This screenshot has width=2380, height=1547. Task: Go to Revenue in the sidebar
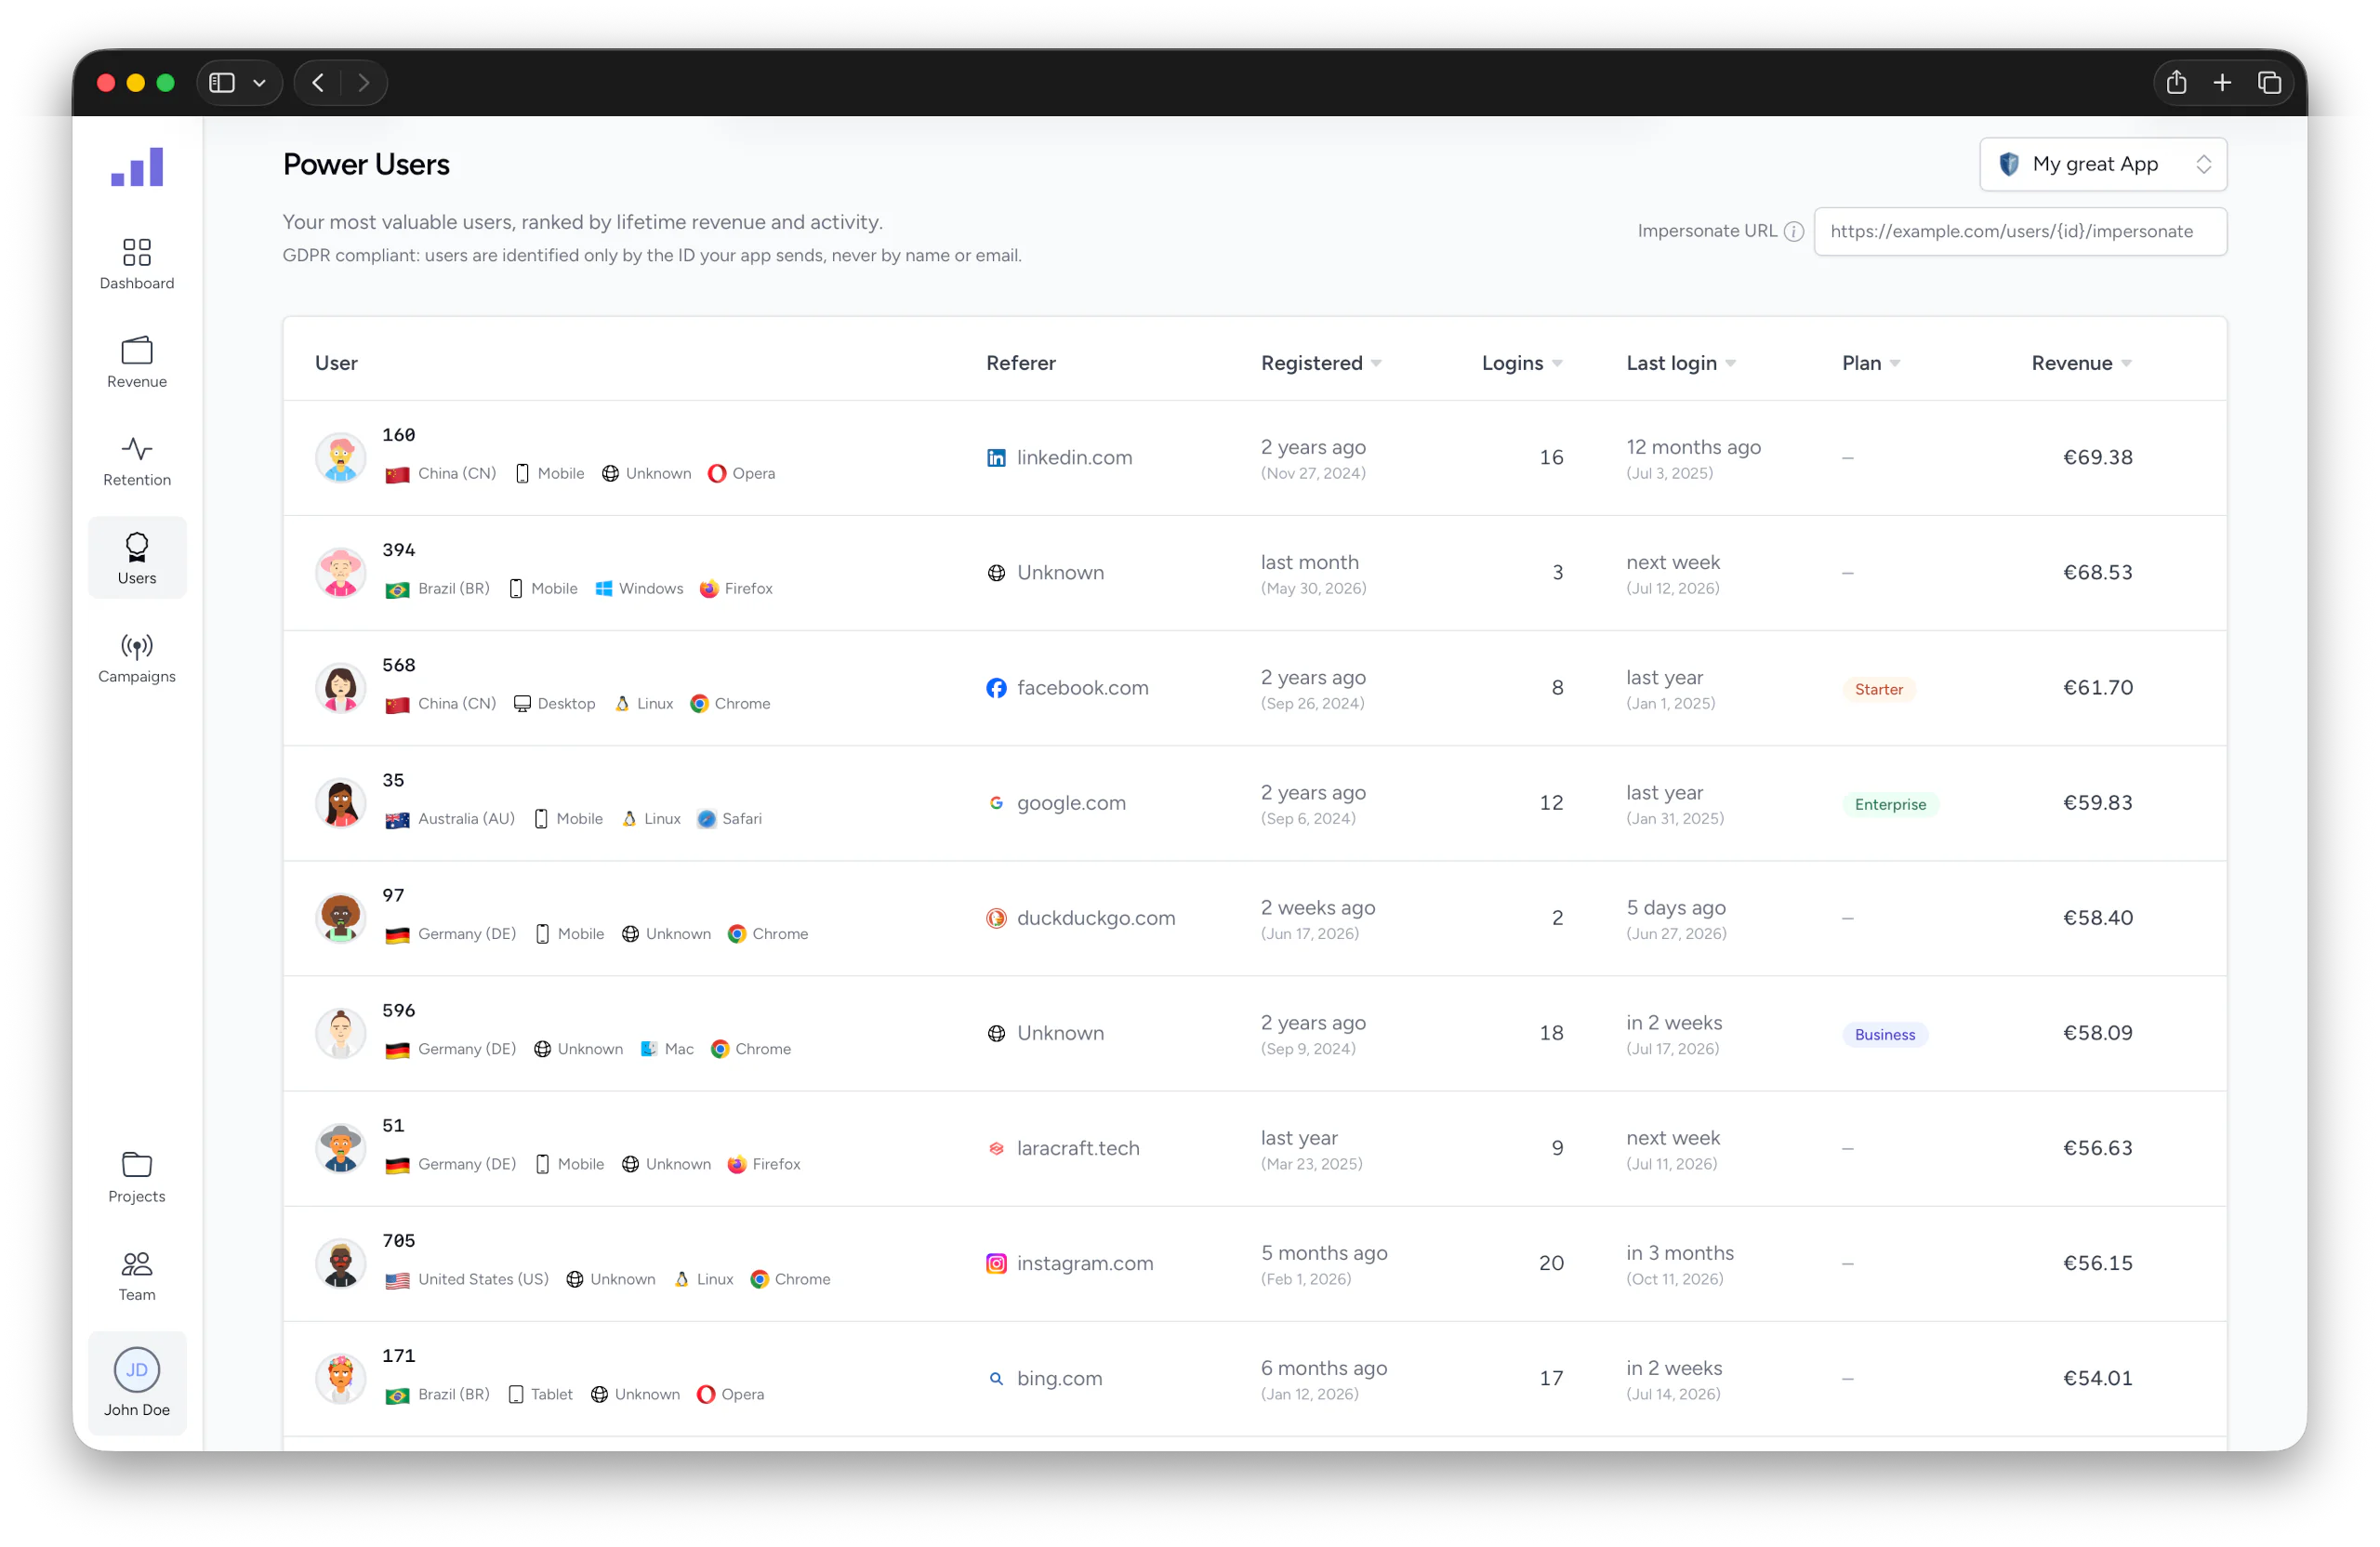[x=137, y=362]
